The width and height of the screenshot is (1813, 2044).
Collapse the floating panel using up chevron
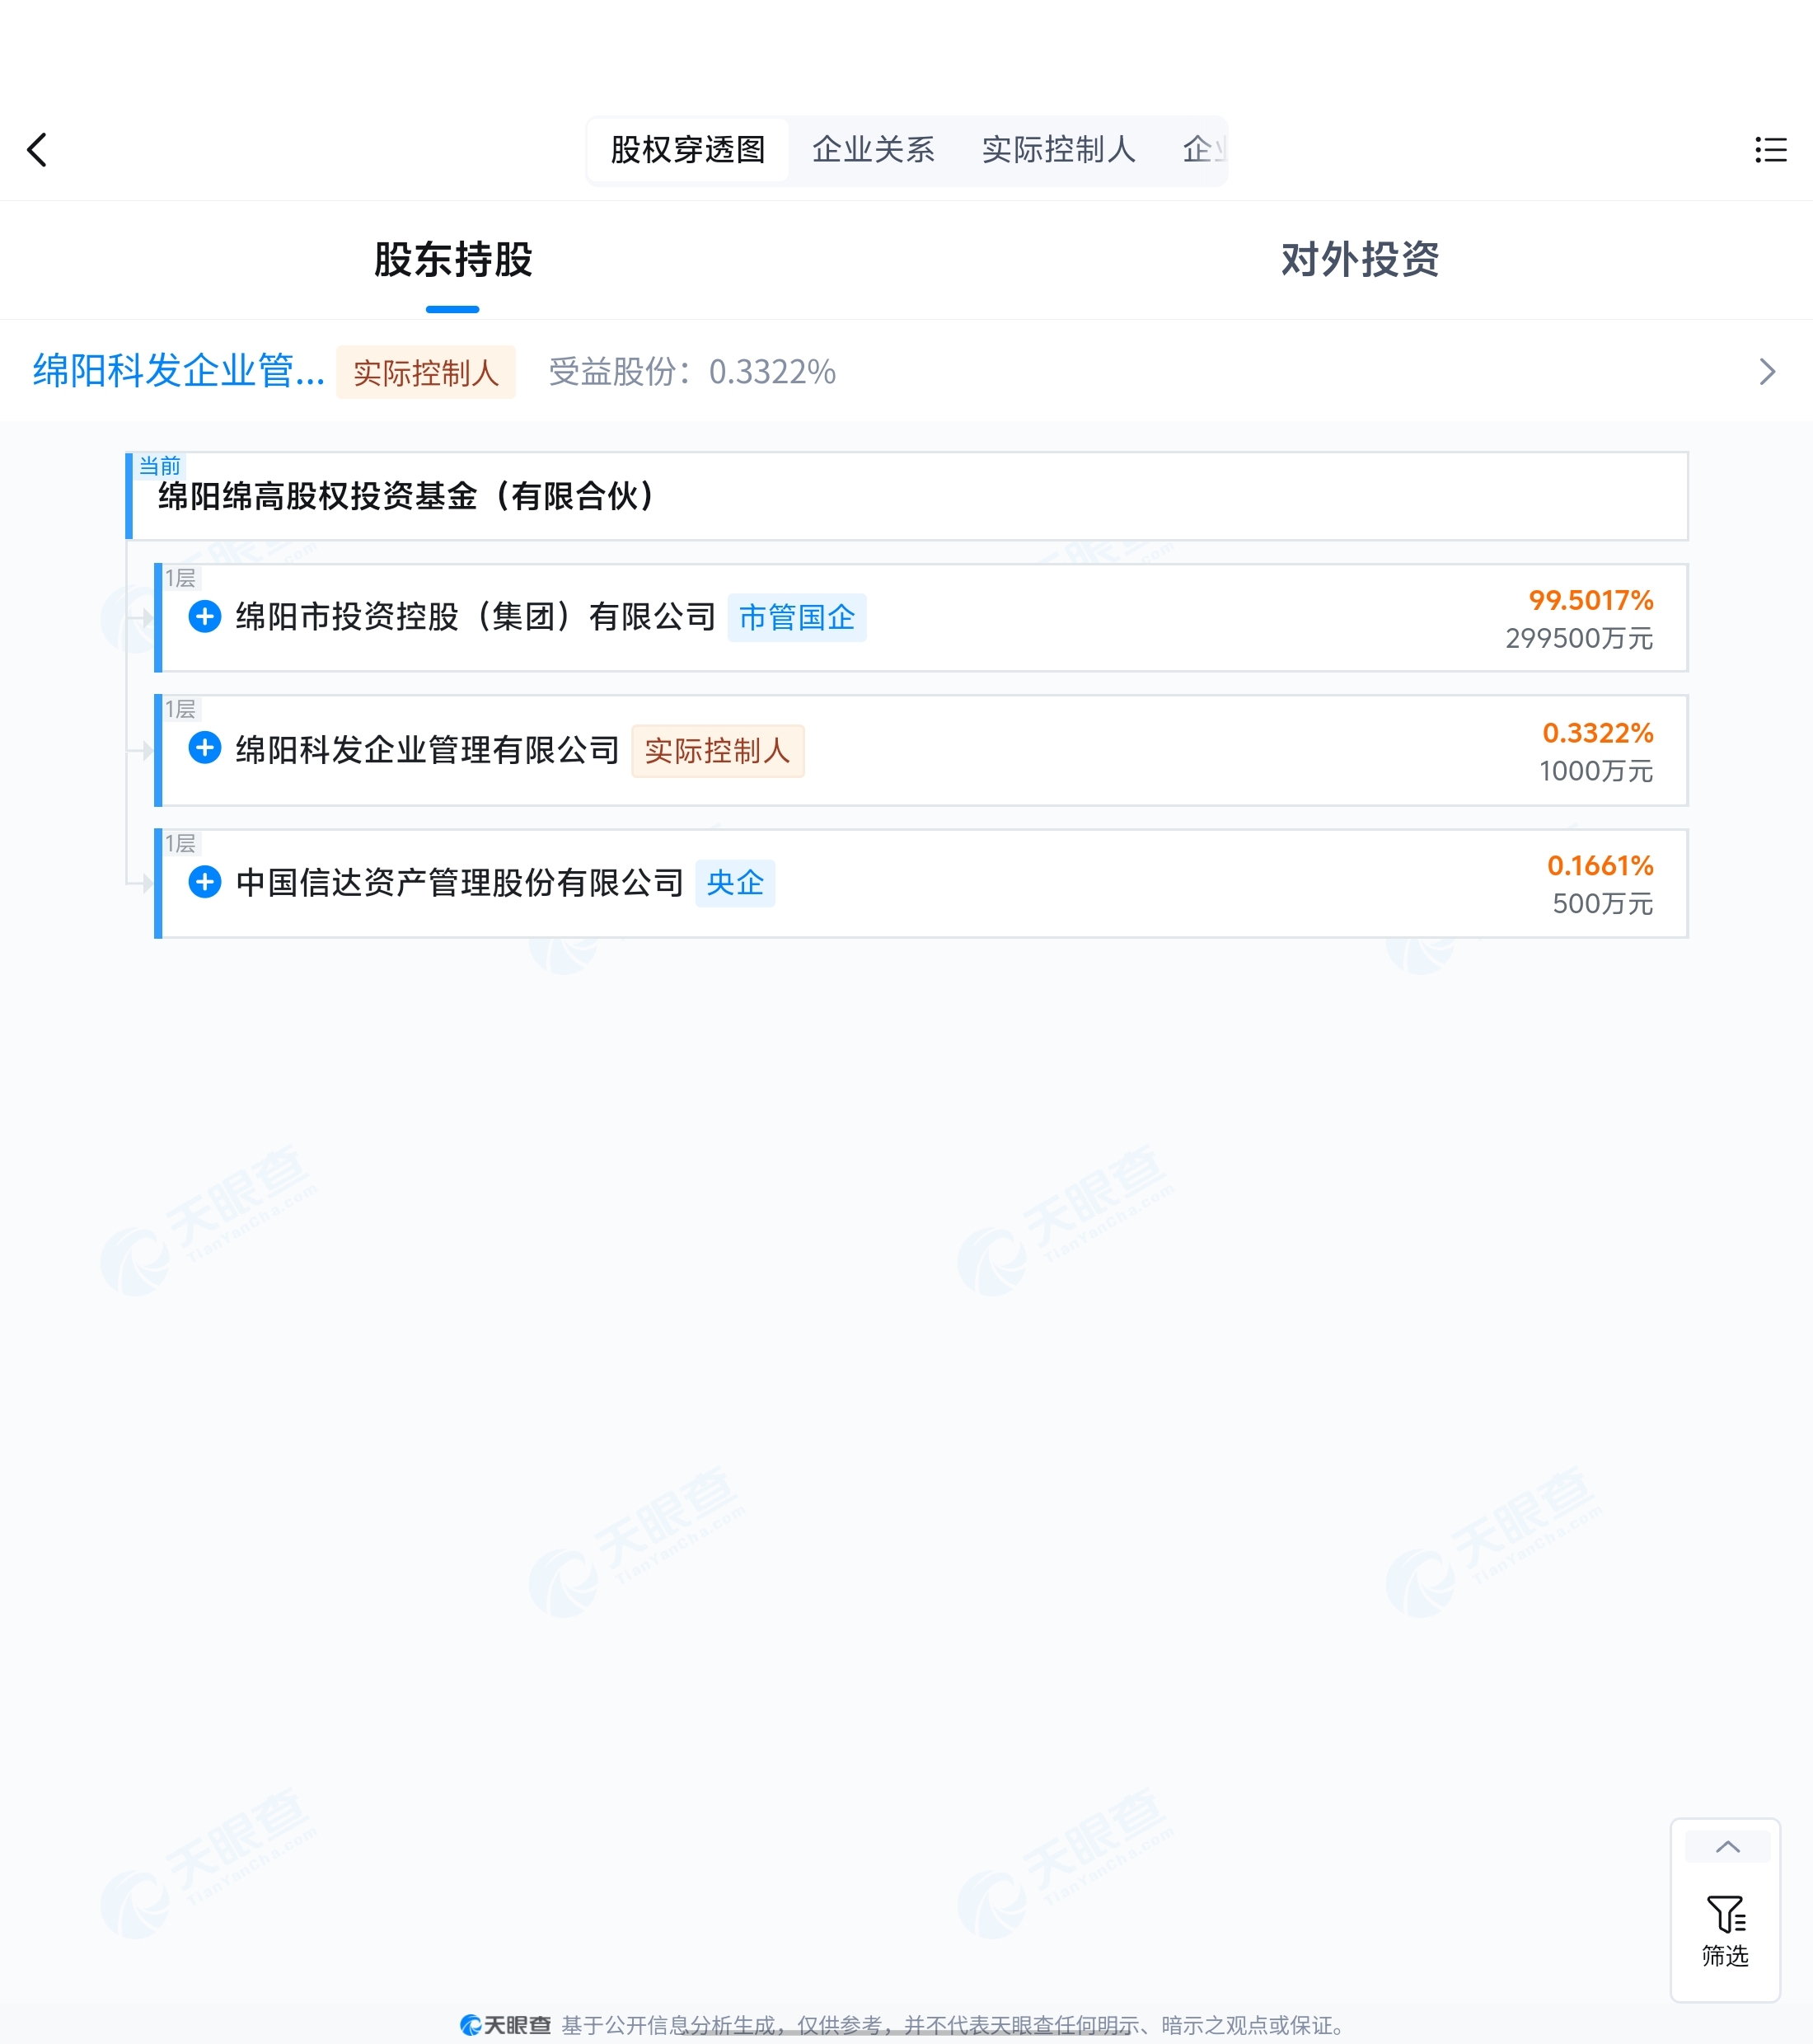pos(1727,1847)
